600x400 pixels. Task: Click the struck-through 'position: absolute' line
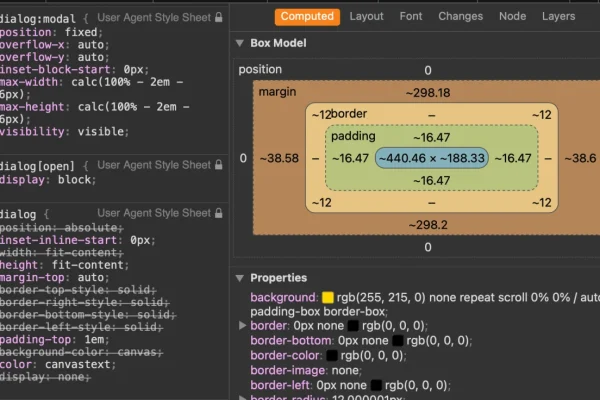(x=62, y=228)
